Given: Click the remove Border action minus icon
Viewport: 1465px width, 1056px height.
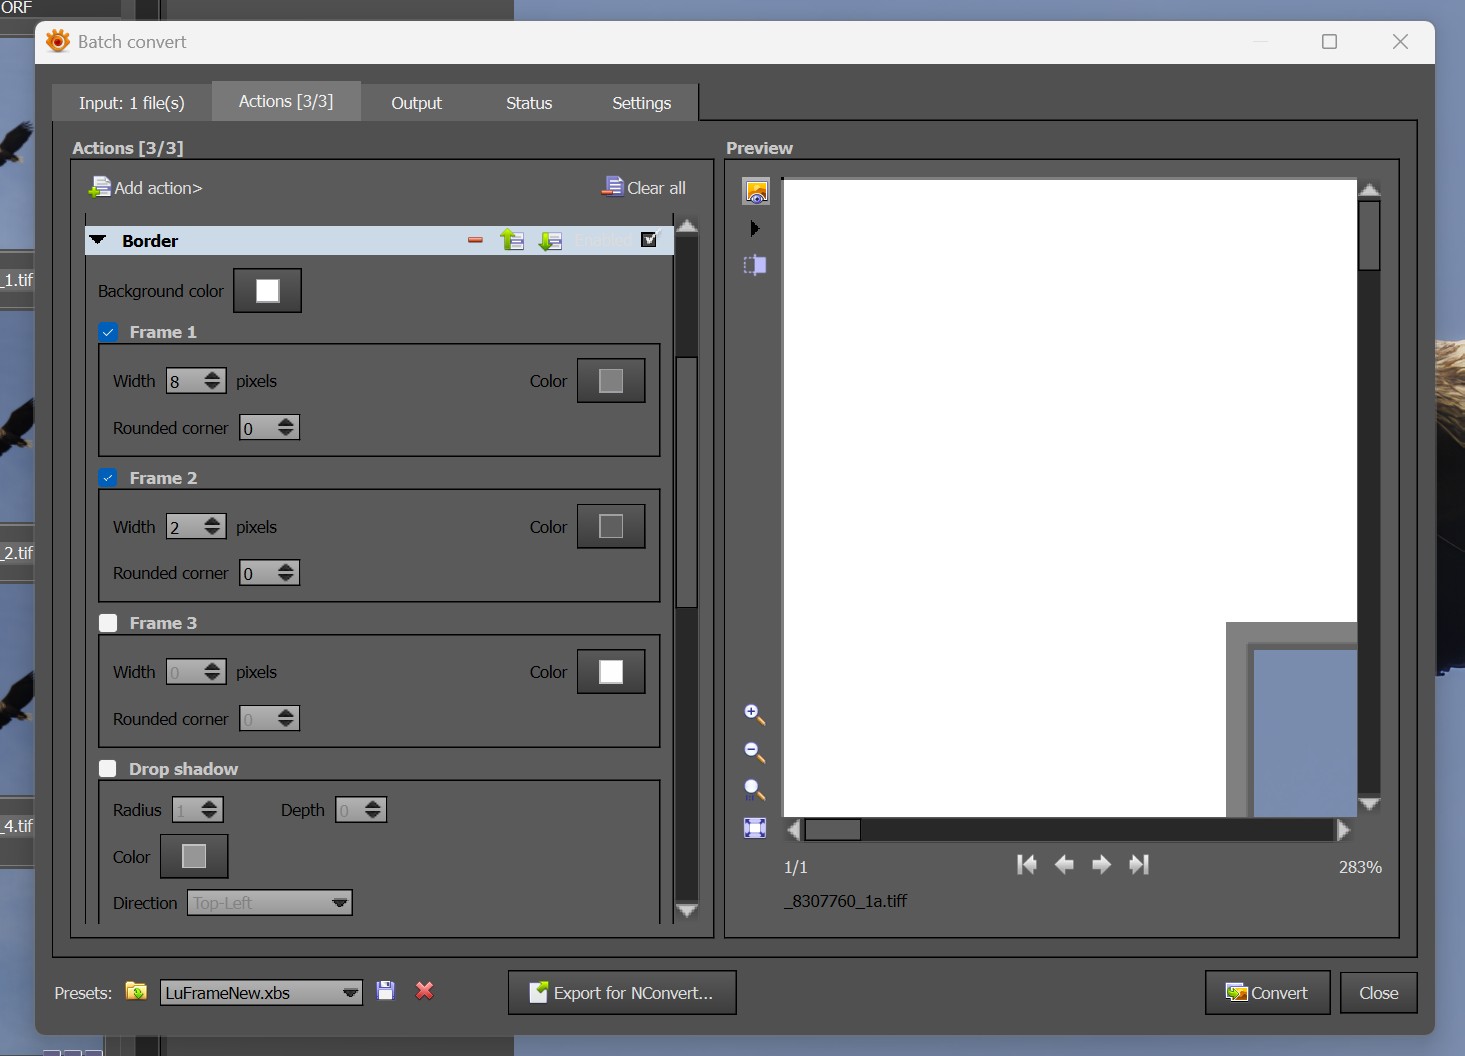Looking at the screenshot, I should tap(475, 240).
